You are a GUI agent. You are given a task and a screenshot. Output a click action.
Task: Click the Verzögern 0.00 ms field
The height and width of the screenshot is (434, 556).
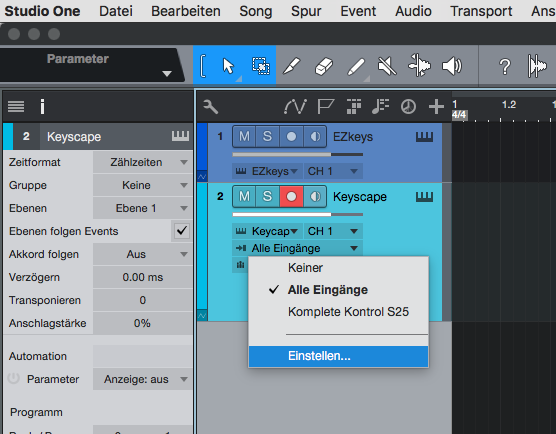143,277
